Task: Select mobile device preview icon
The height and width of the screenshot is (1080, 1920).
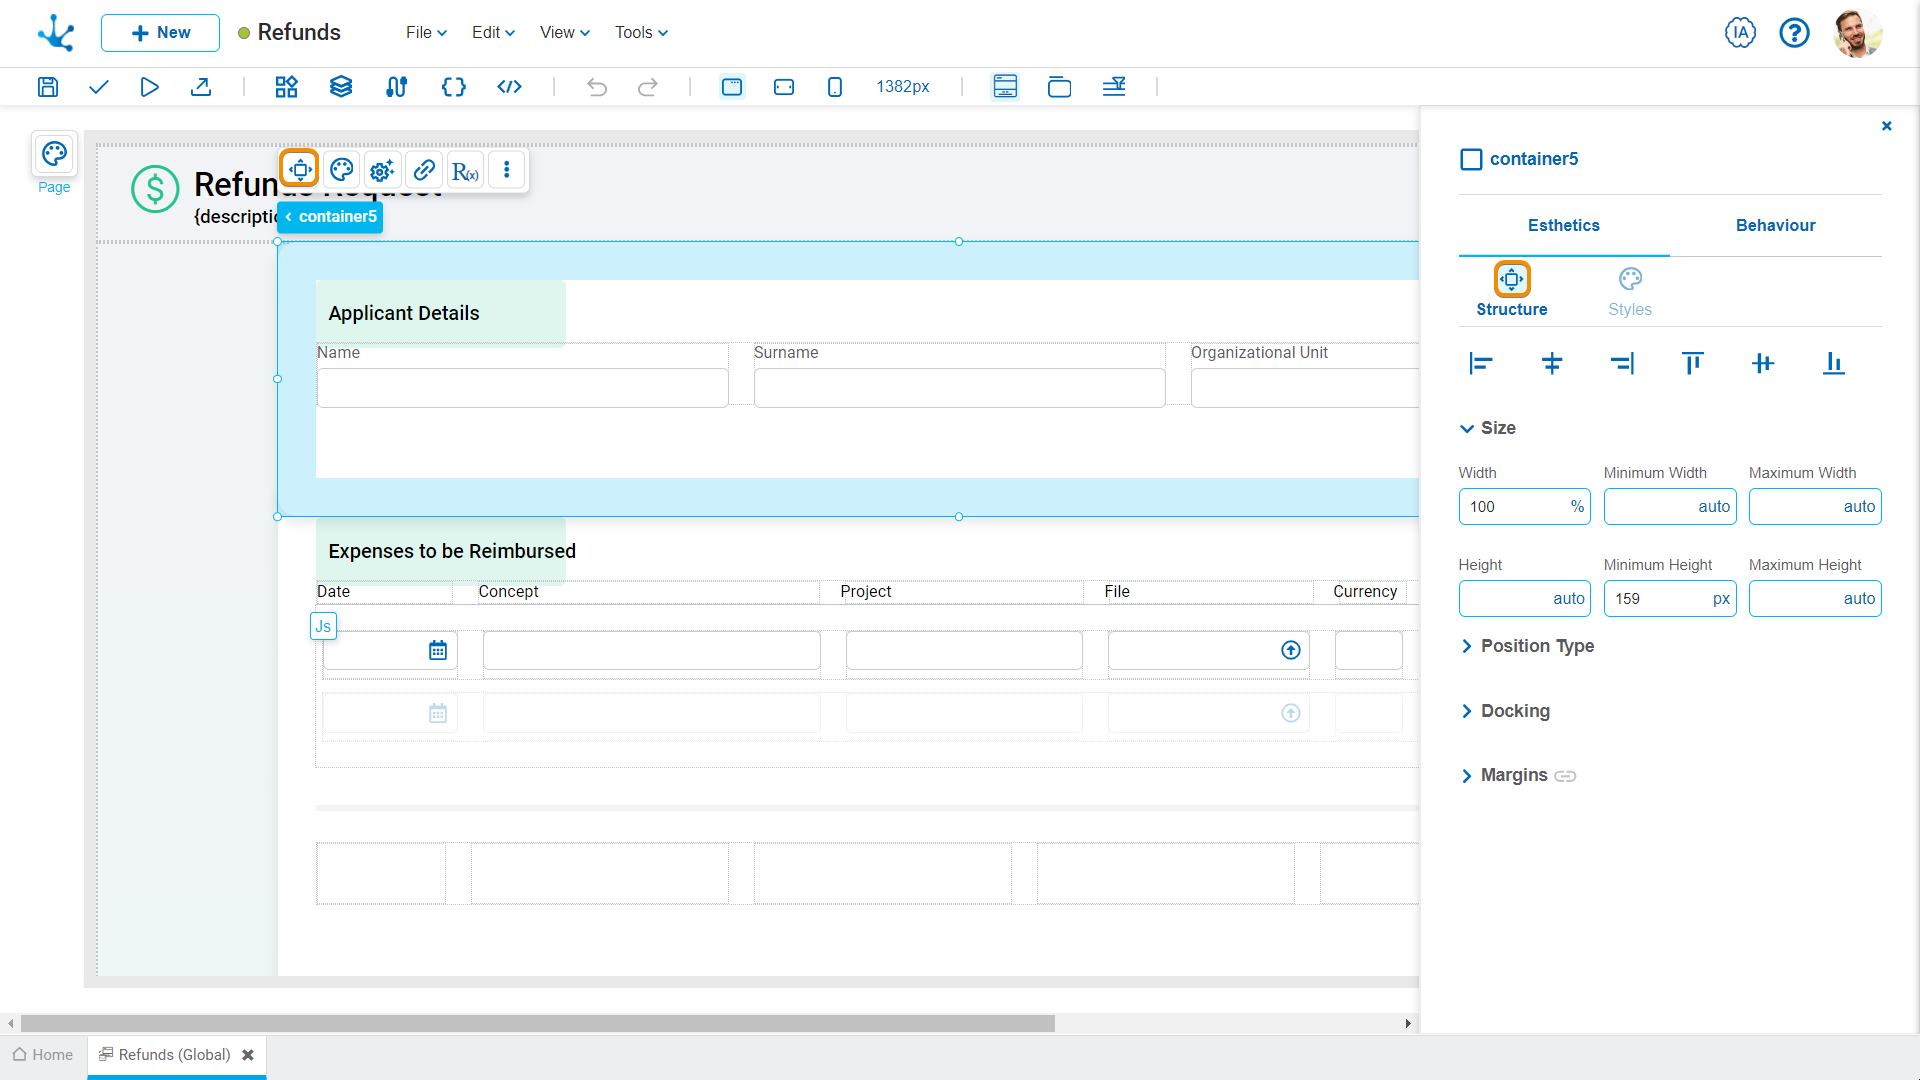Action: 835,87
